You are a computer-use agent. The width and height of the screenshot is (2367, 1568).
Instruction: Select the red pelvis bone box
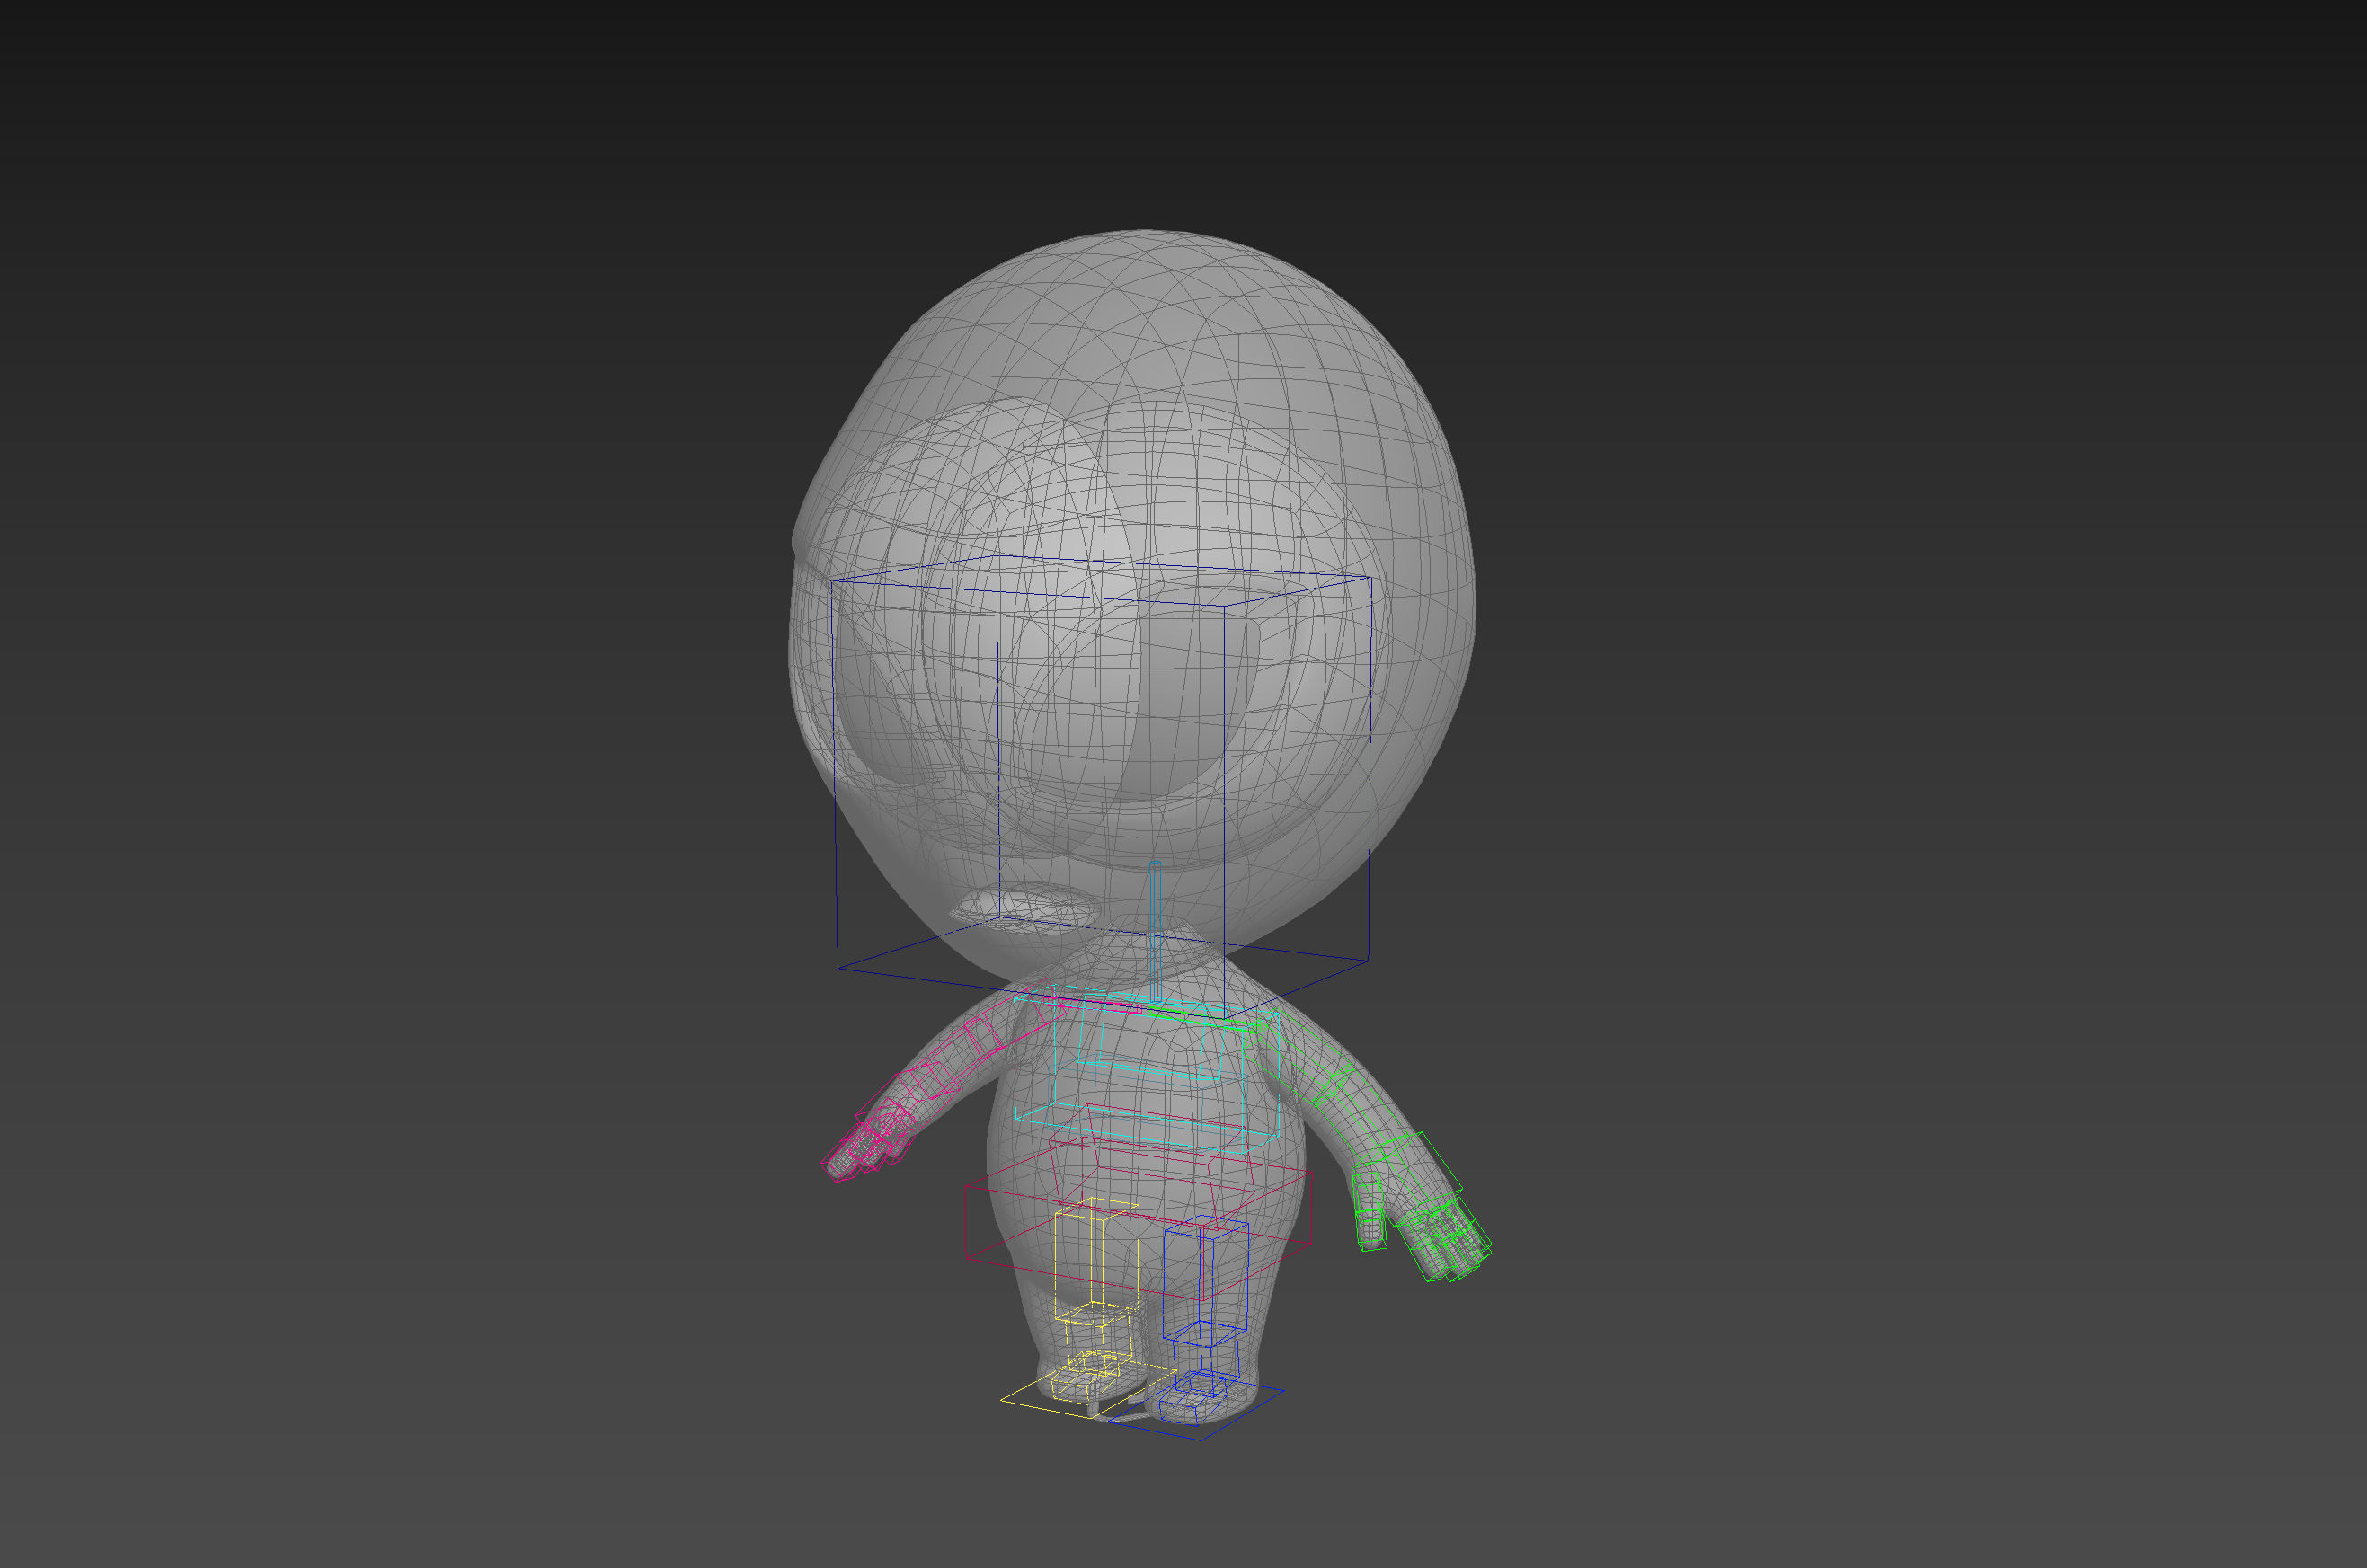pyautogui.click(x=1137, y=1220)
